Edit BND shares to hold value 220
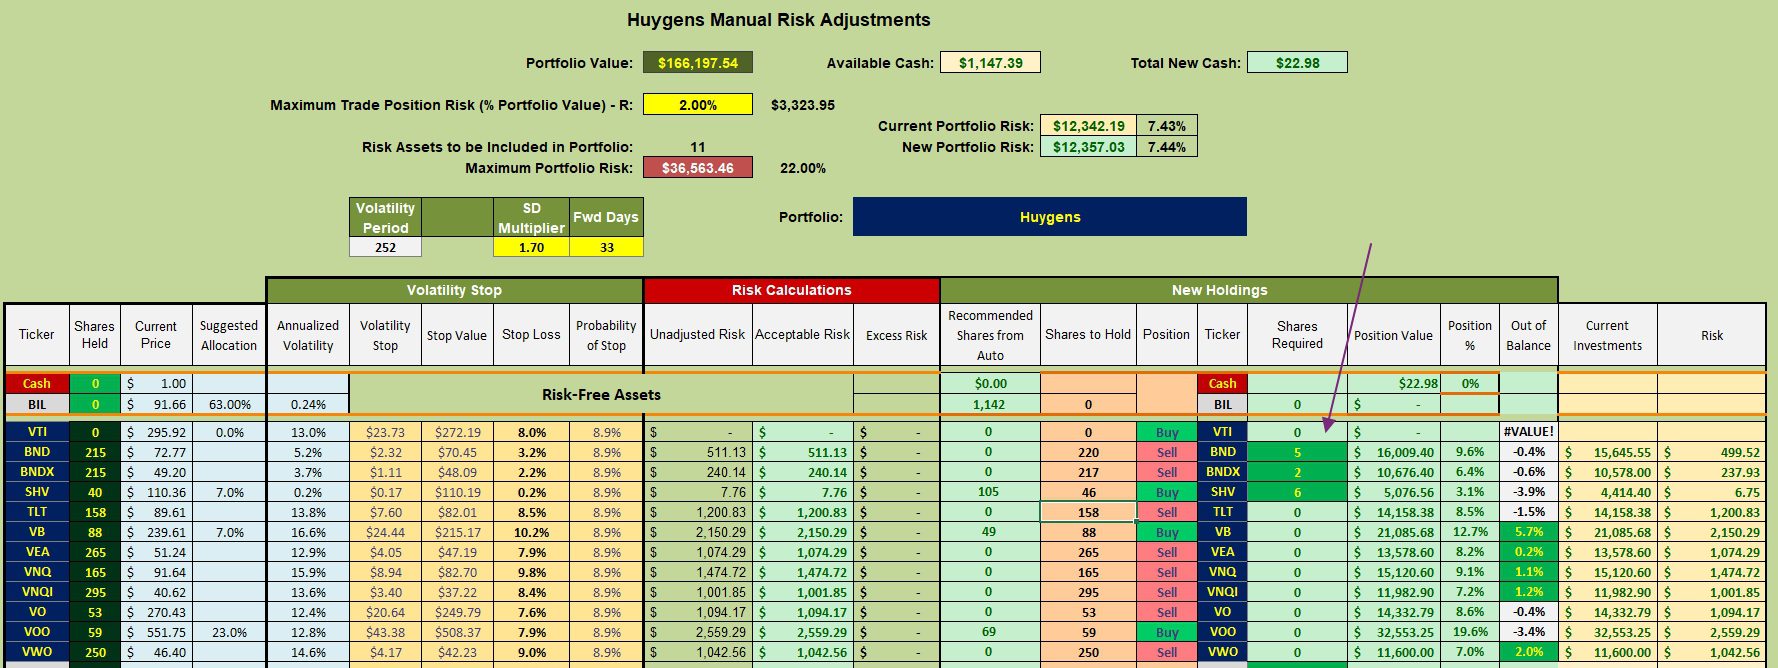This screenshot has width=1778, height=668. 1088,452
